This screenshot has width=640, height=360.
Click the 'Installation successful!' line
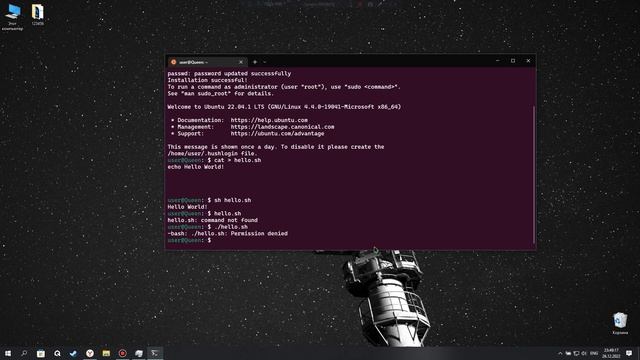click(207, 80)
